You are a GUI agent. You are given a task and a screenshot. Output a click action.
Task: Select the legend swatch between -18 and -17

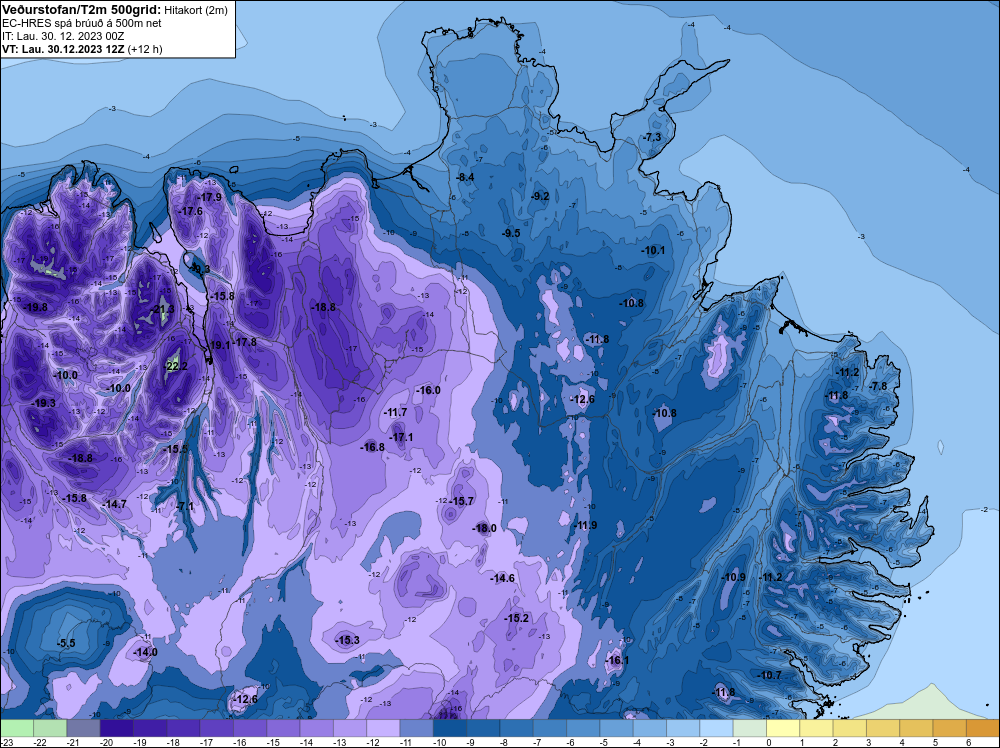coord(183,728)
